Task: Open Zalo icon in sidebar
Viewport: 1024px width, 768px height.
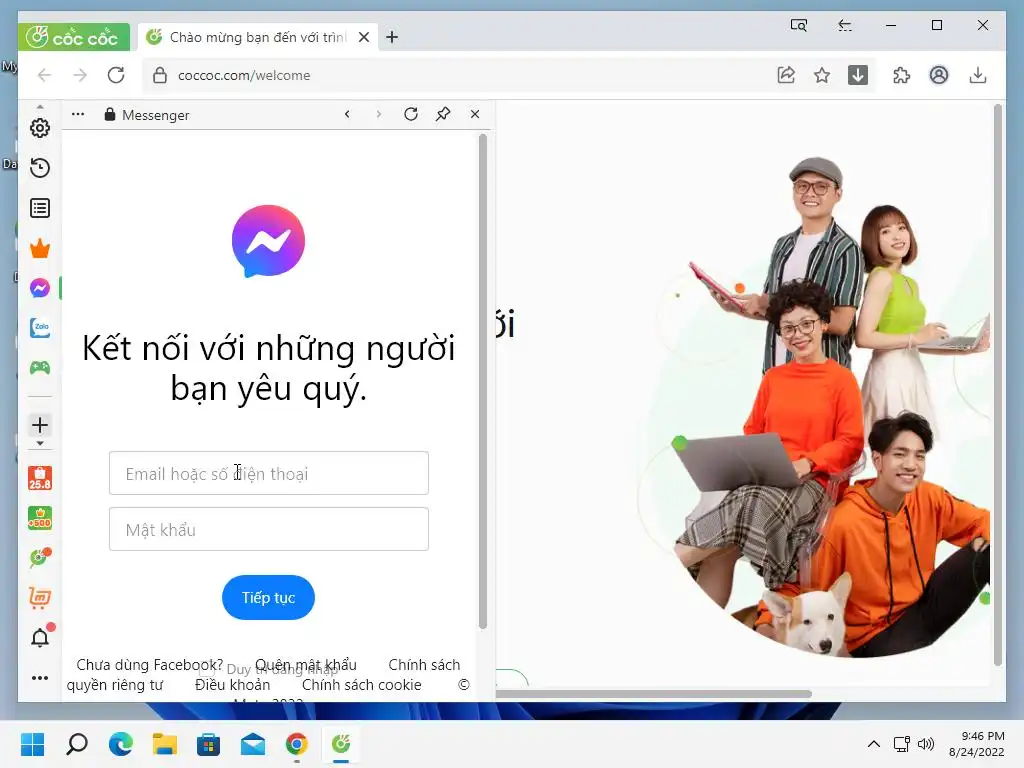Action: [x=40, y=328]
